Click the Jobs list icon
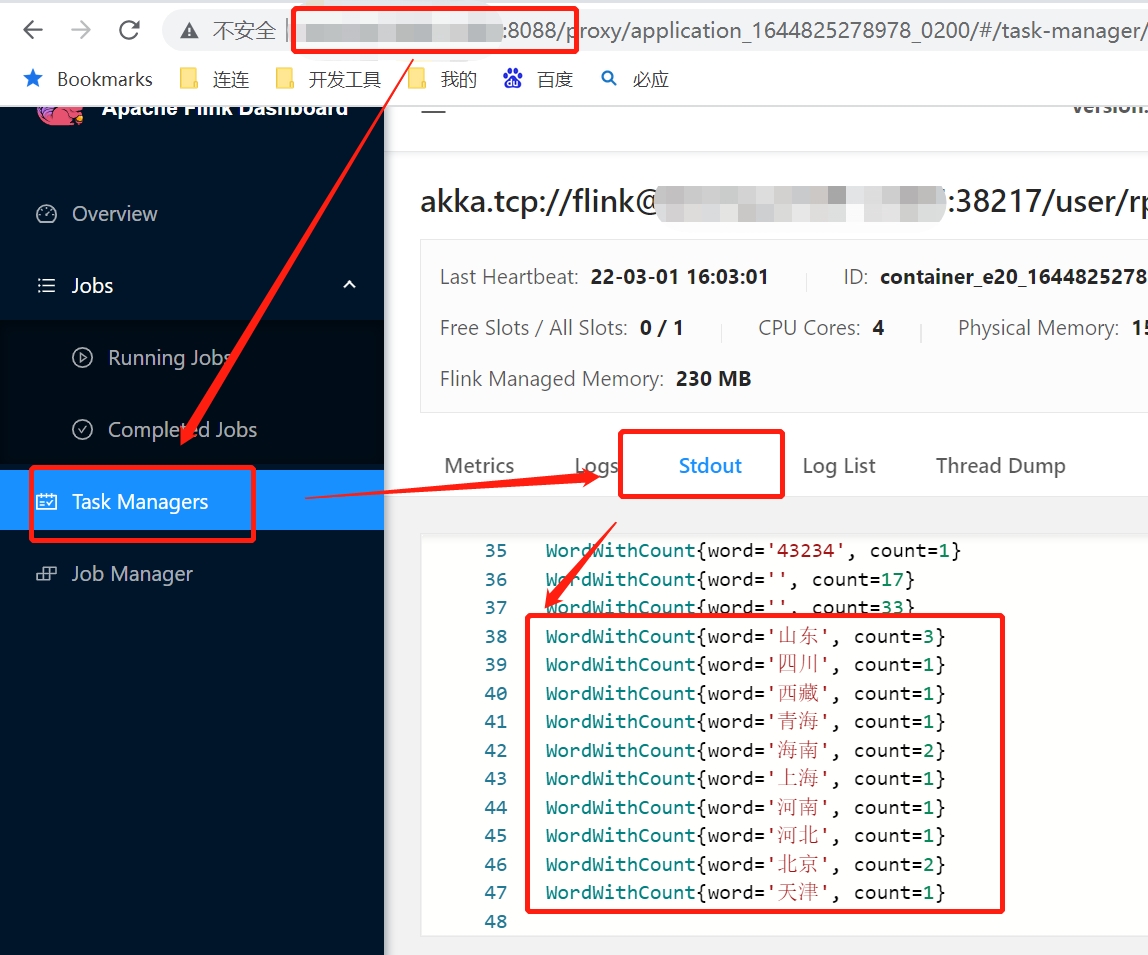The height and width of the screenshot is (955, 1148). coord(46,286)
